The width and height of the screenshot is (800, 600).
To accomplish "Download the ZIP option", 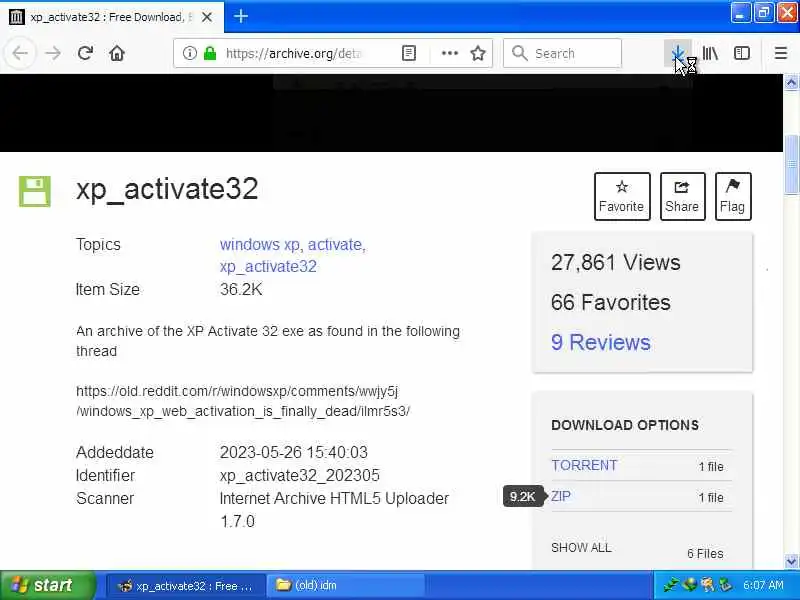I will pos(561,496).
